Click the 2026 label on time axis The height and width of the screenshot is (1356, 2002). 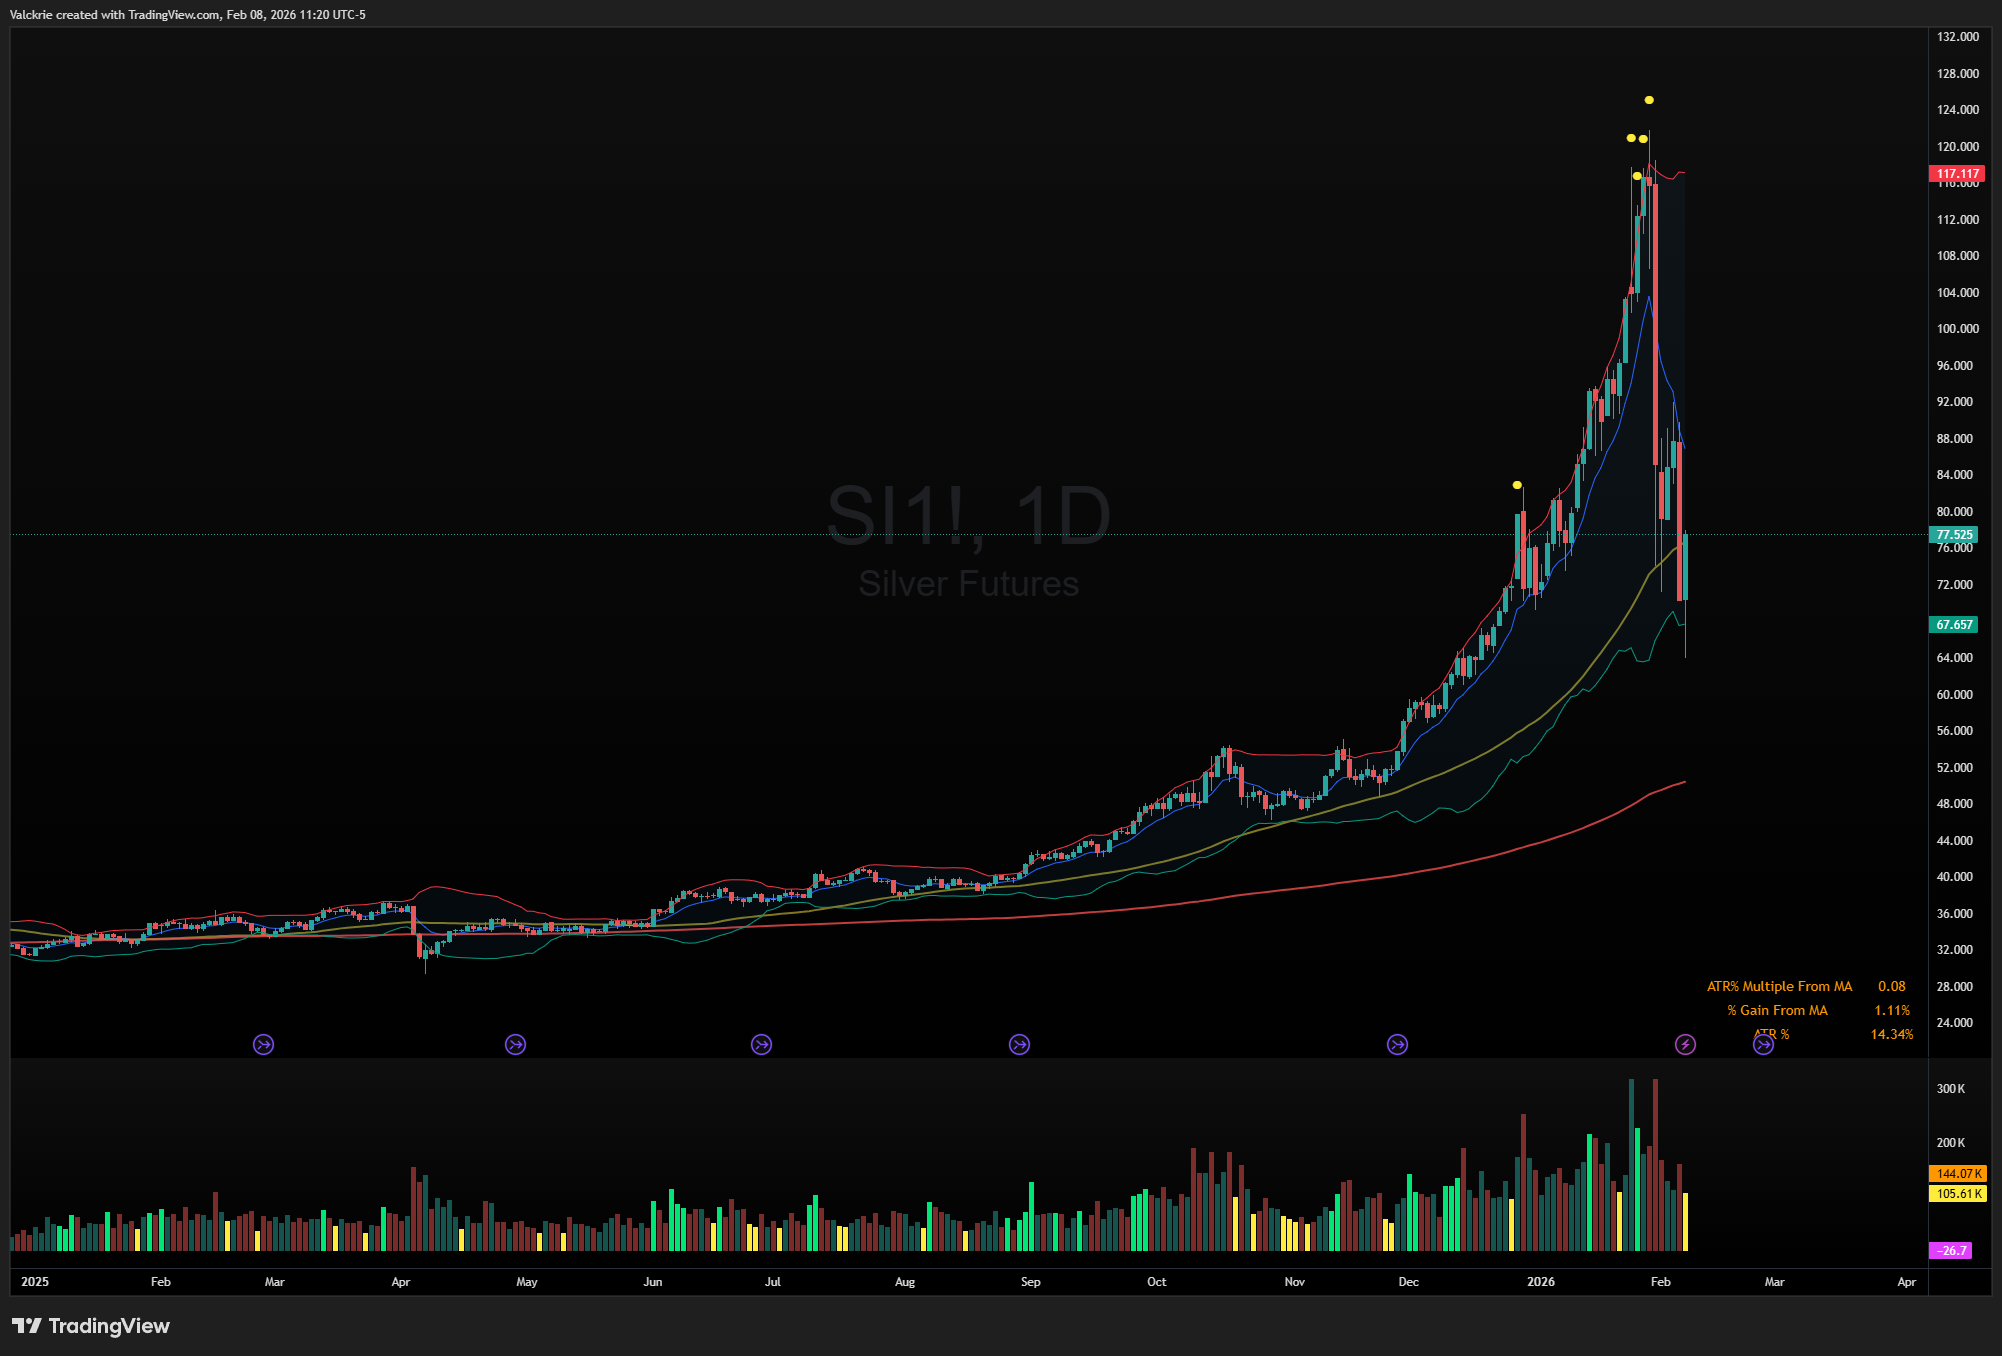click(x=1541, y=1282)
